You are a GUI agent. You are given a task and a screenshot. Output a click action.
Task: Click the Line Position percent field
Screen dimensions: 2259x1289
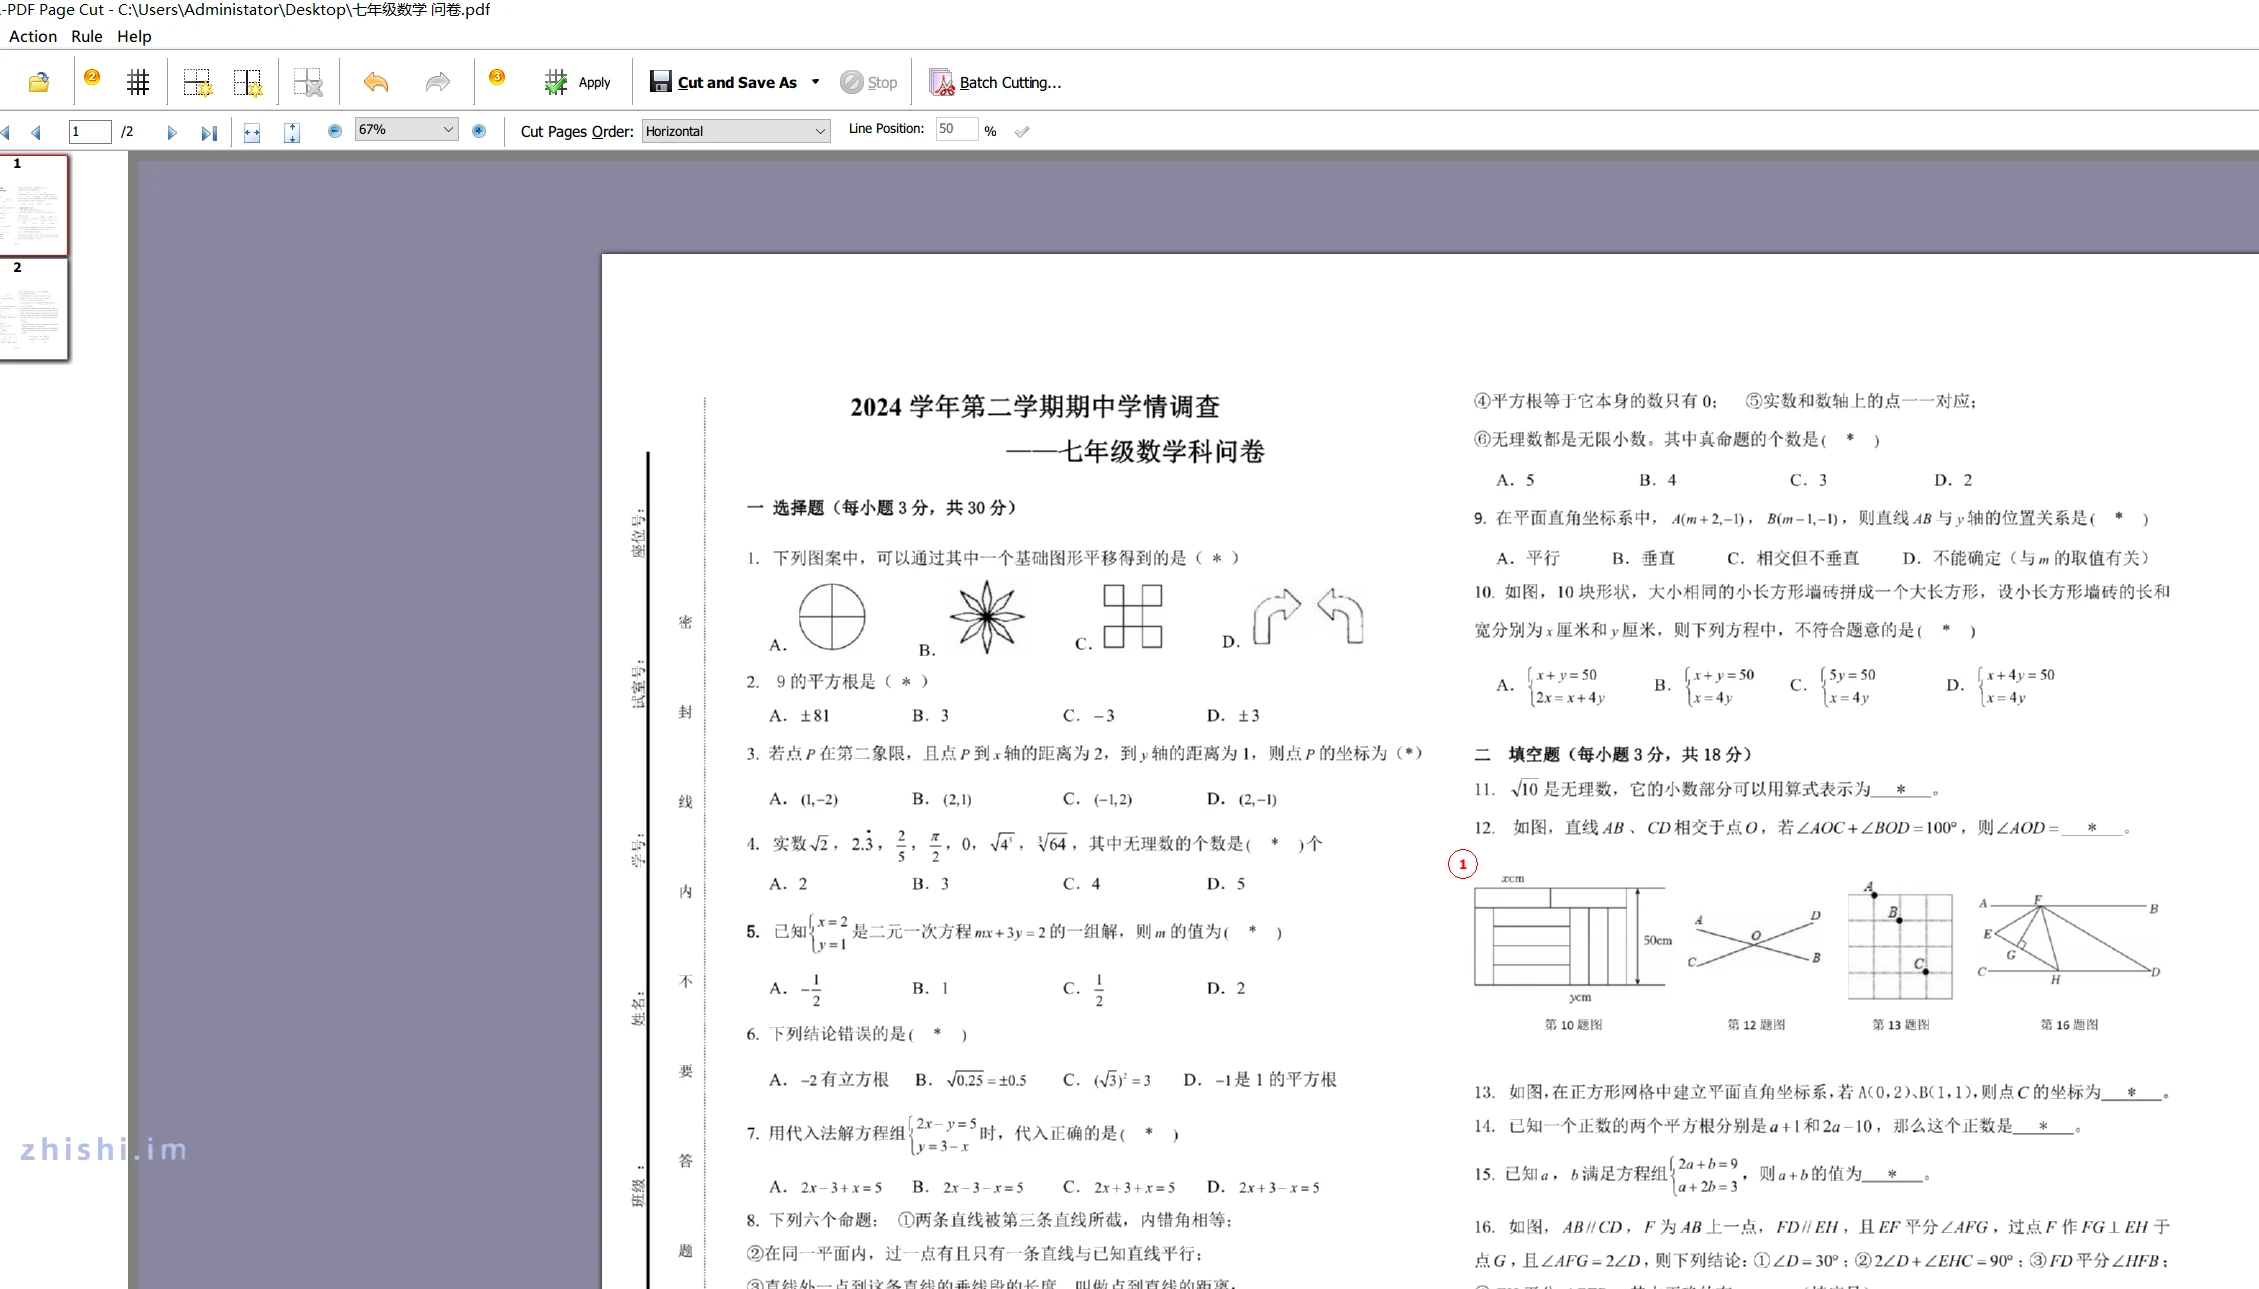[x=956, y=129]
